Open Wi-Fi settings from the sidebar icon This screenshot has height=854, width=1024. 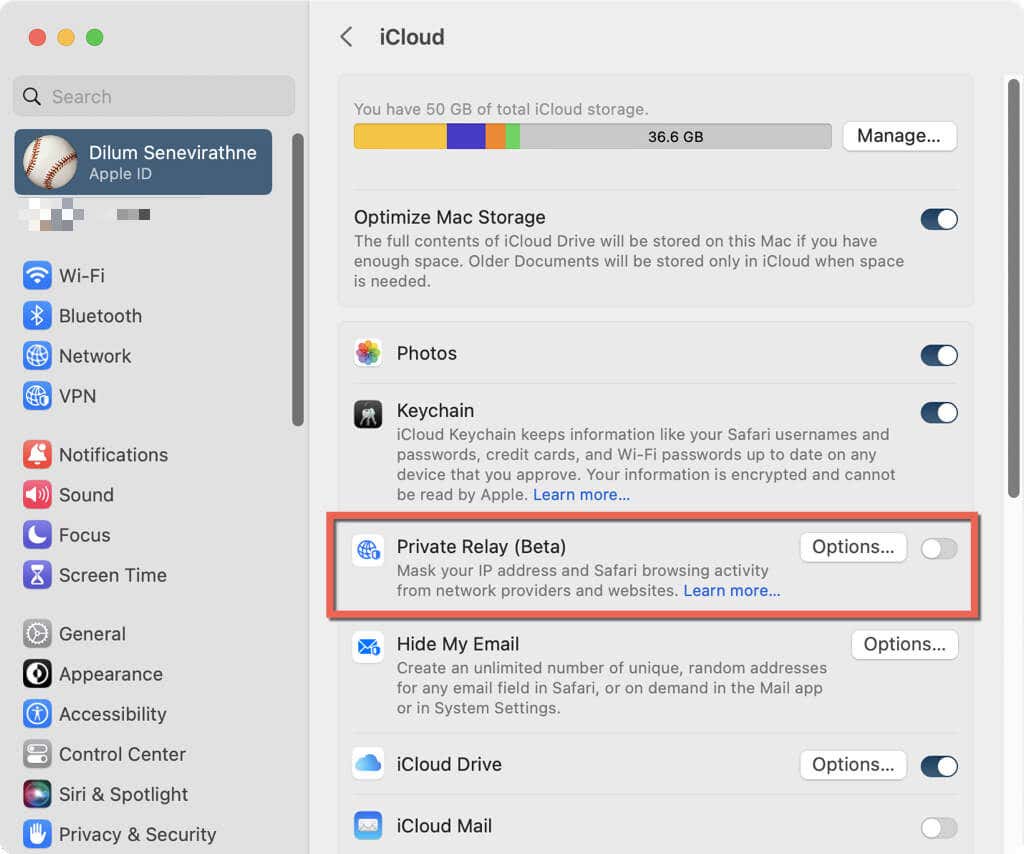(37, 276)
